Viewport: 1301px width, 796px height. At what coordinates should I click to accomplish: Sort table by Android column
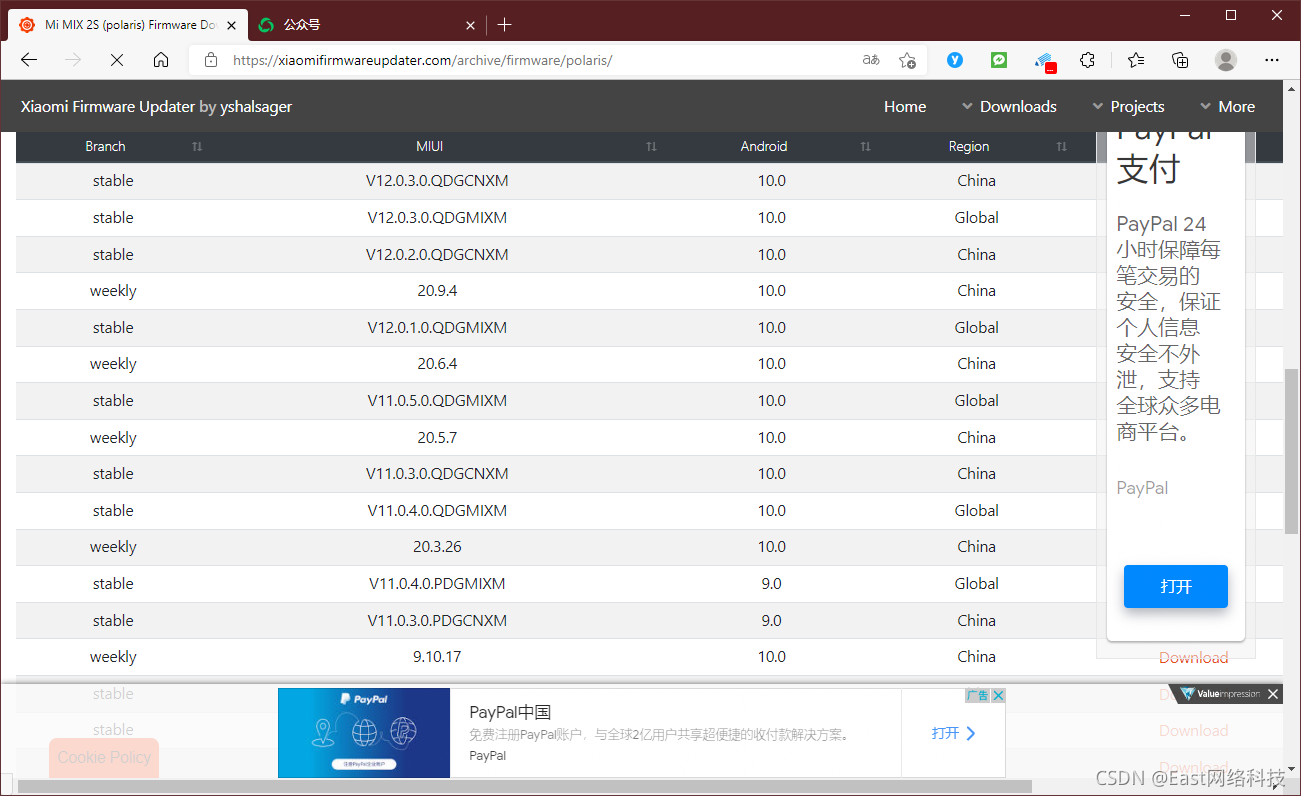771,146
